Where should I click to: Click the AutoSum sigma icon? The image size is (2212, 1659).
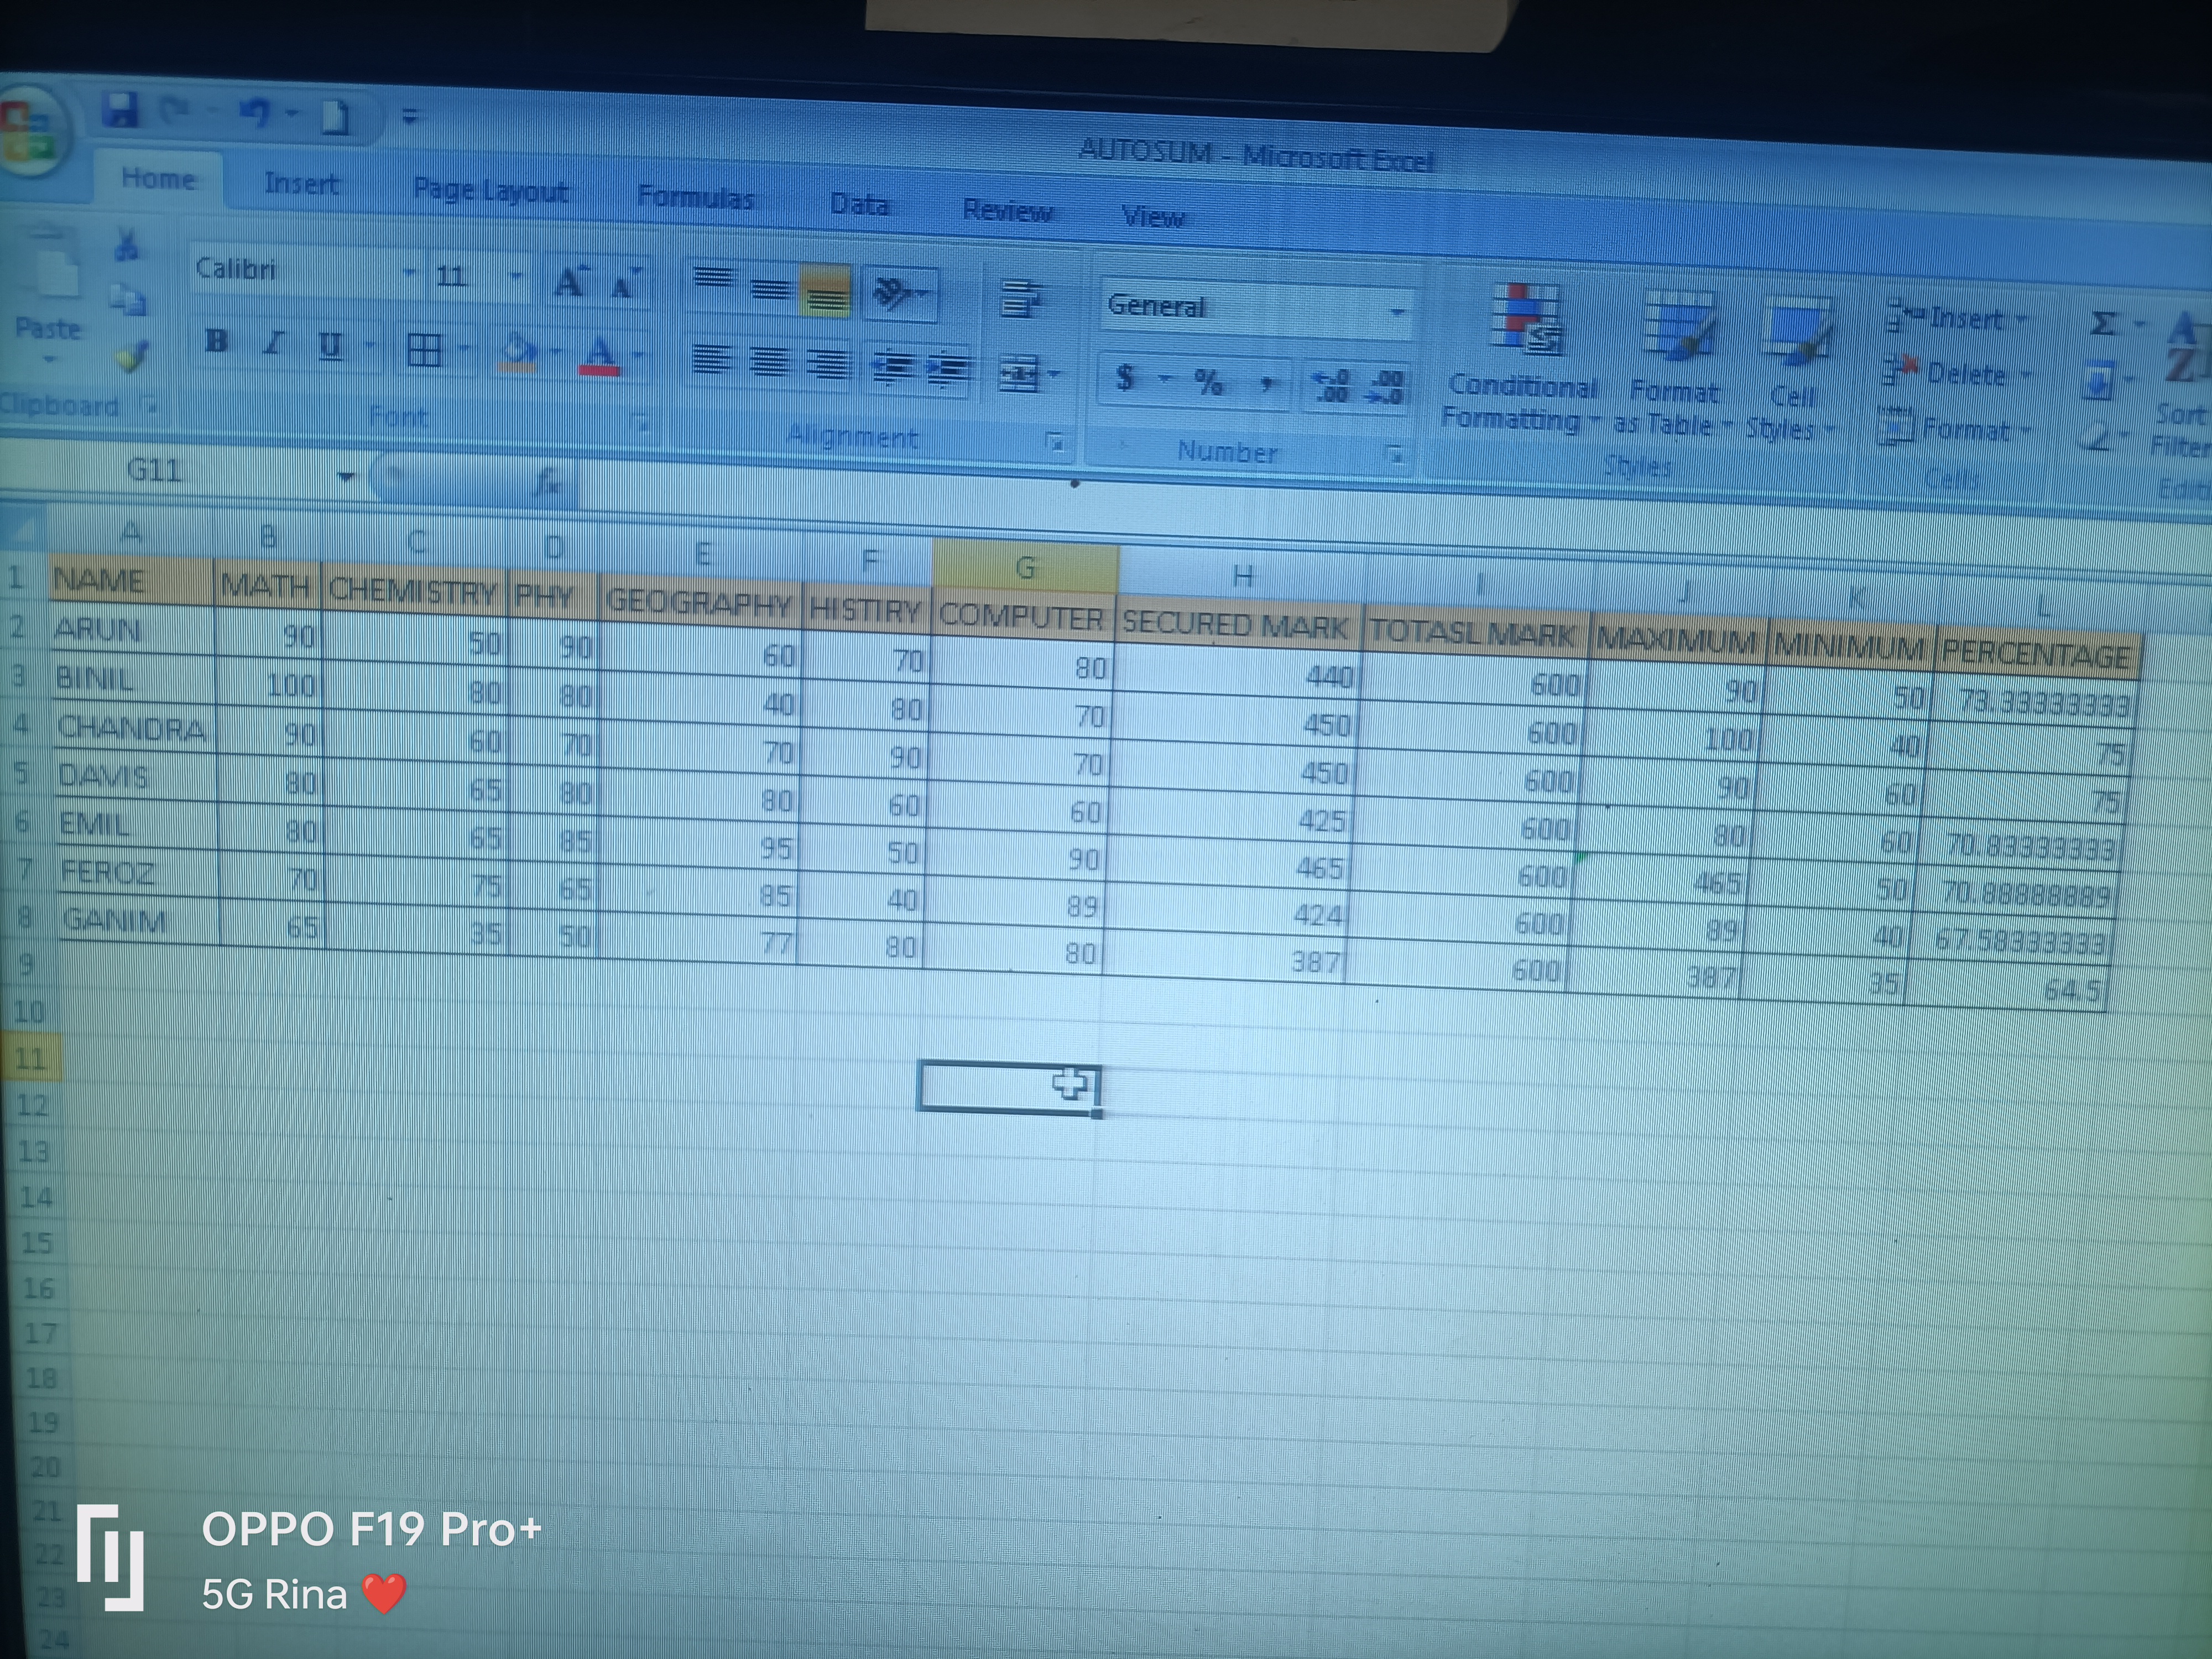tap(2103, 324)
